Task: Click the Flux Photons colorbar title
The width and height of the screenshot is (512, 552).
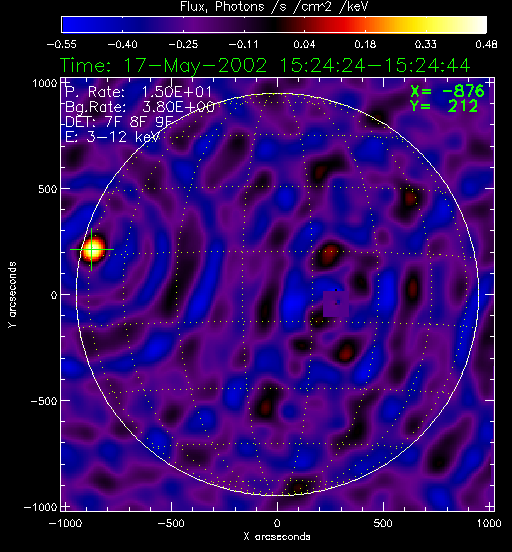Action: 274,6
